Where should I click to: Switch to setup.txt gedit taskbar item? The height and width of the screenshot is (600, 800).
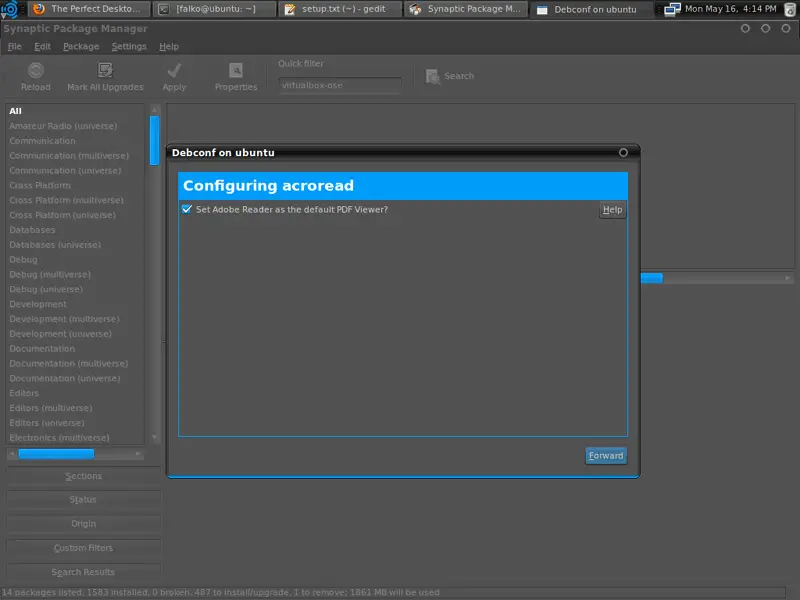(x=340, y=9)
